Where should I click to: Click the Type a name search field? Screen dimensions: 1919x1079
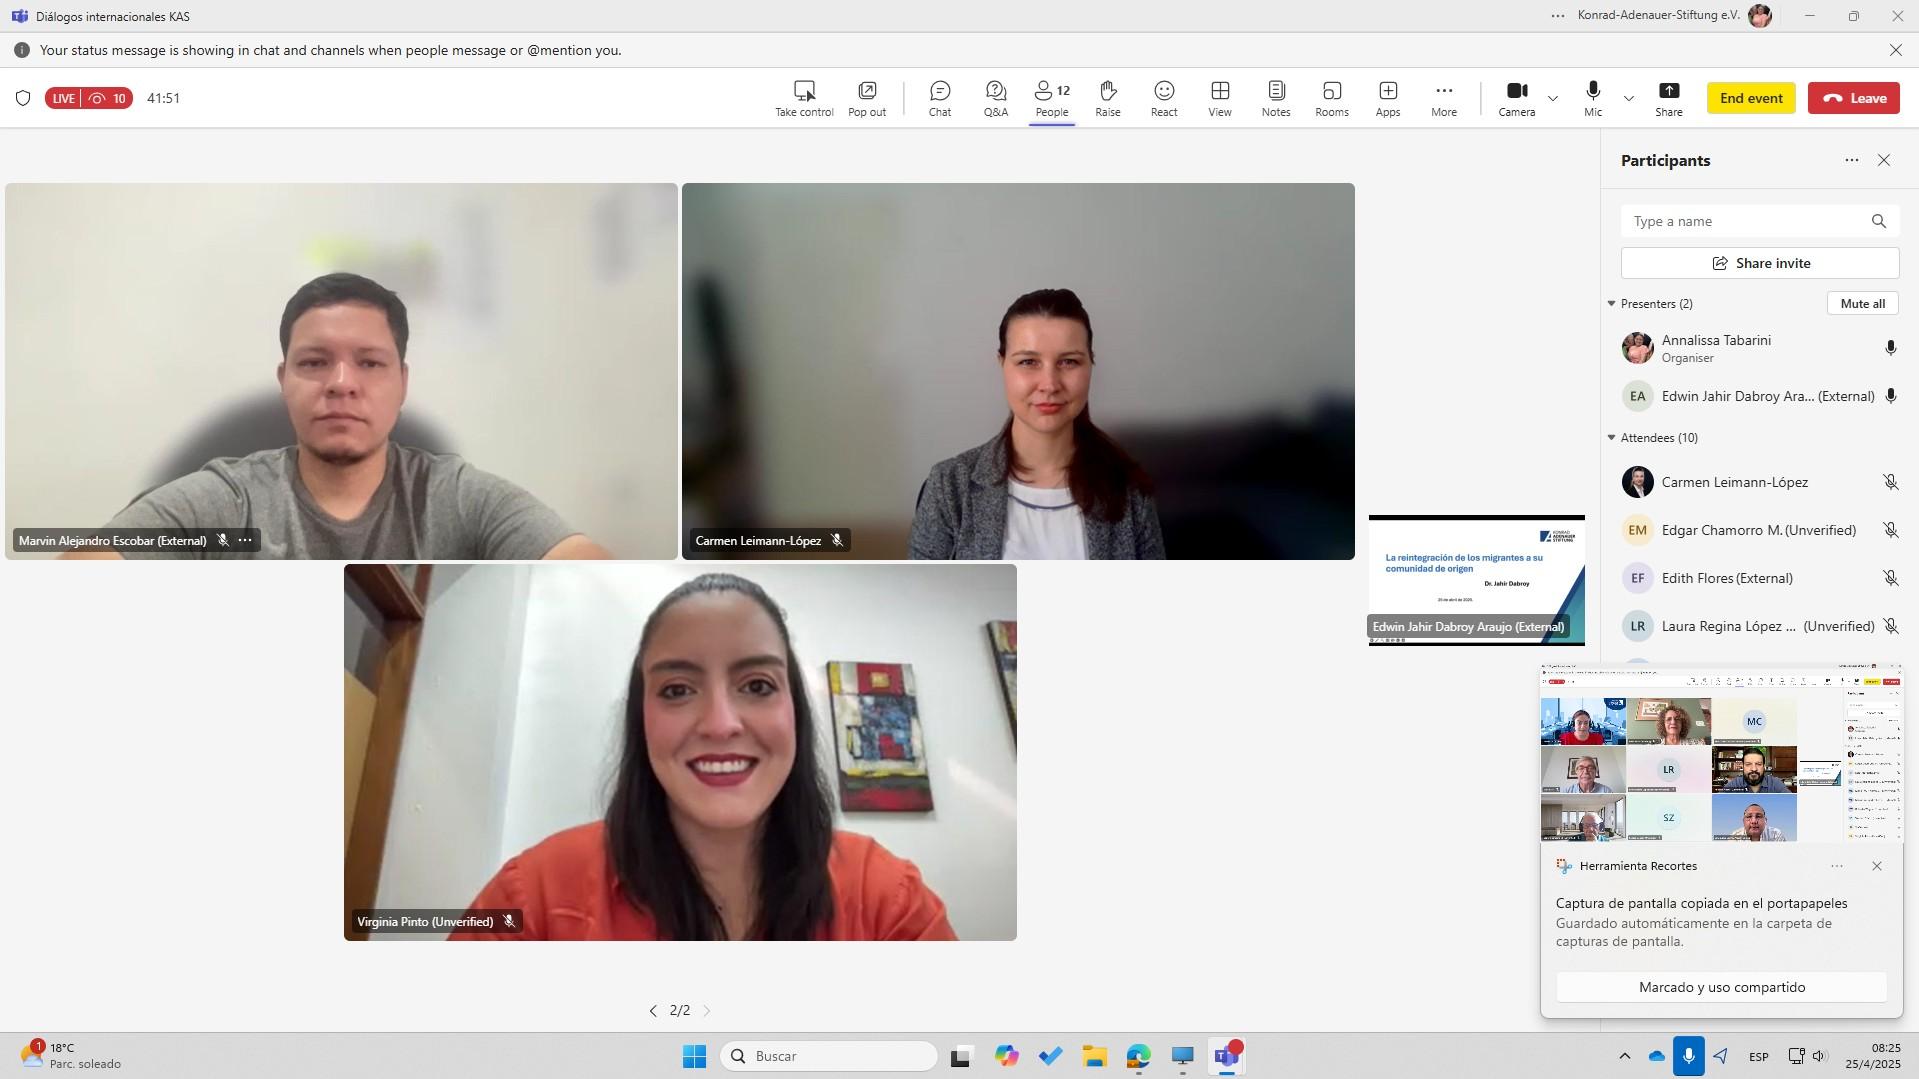click(x=1745, y=221)
